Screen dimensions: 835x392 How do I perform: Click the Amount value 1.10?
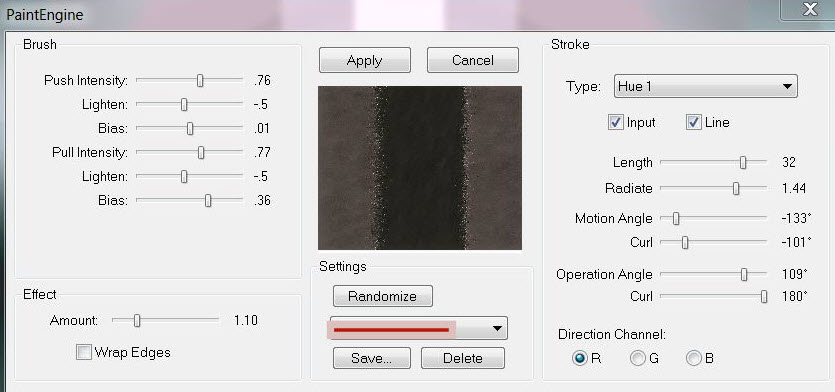pos(245,320)
